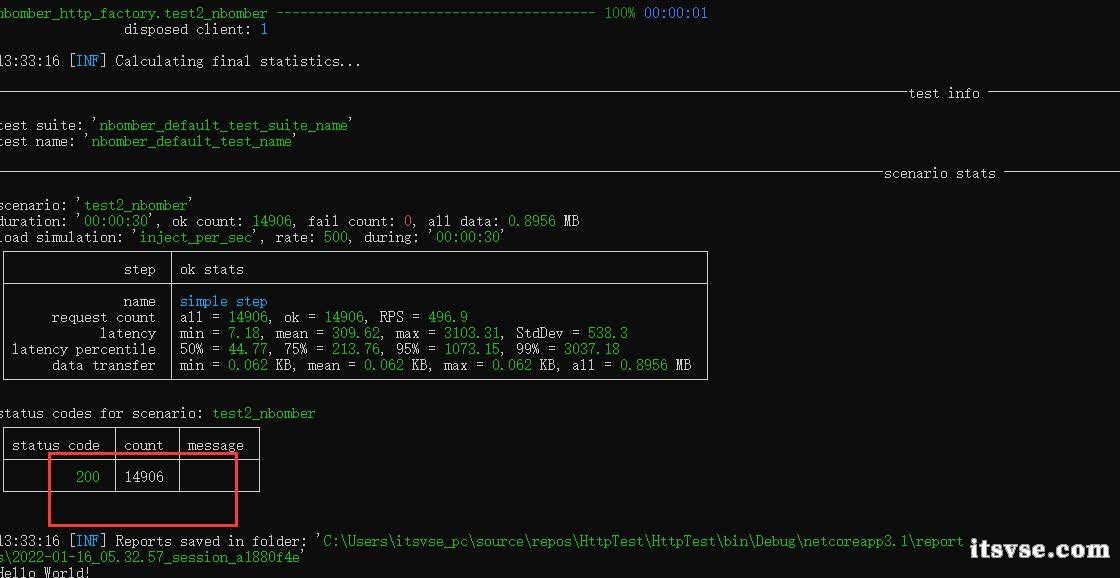Click the 'simple step' name text
The image size is (1120, 578).
point(224,302)
